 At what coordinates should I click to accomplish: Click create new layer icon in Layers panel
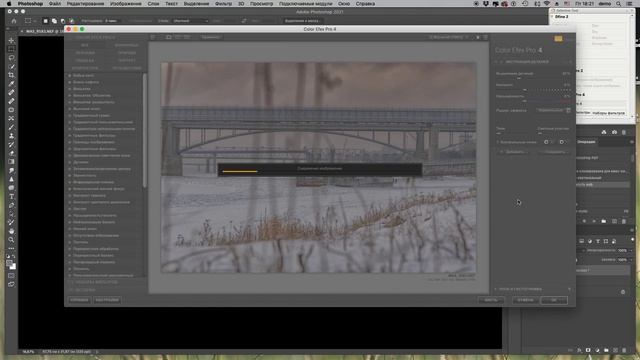(615, 350)
